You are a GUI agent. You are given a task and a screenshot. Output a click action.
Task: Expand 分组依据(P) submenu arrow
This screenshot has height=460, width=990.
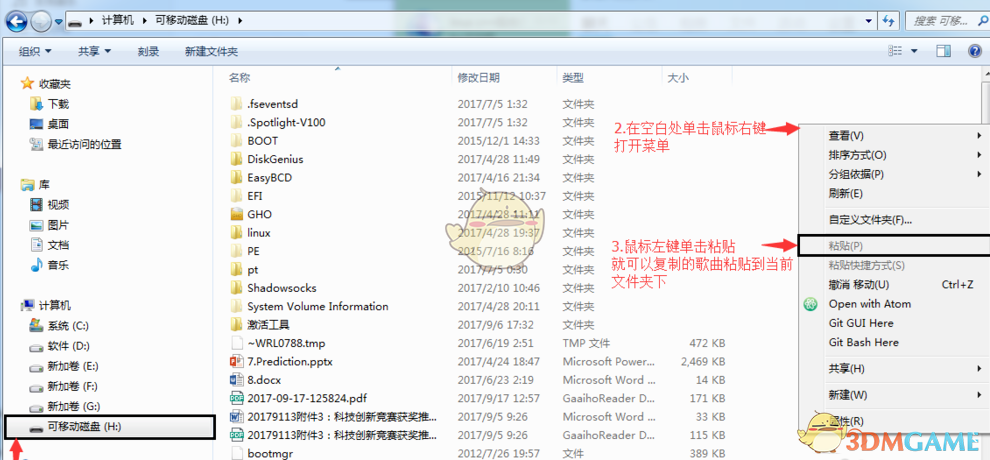click(x=979, y=174)
